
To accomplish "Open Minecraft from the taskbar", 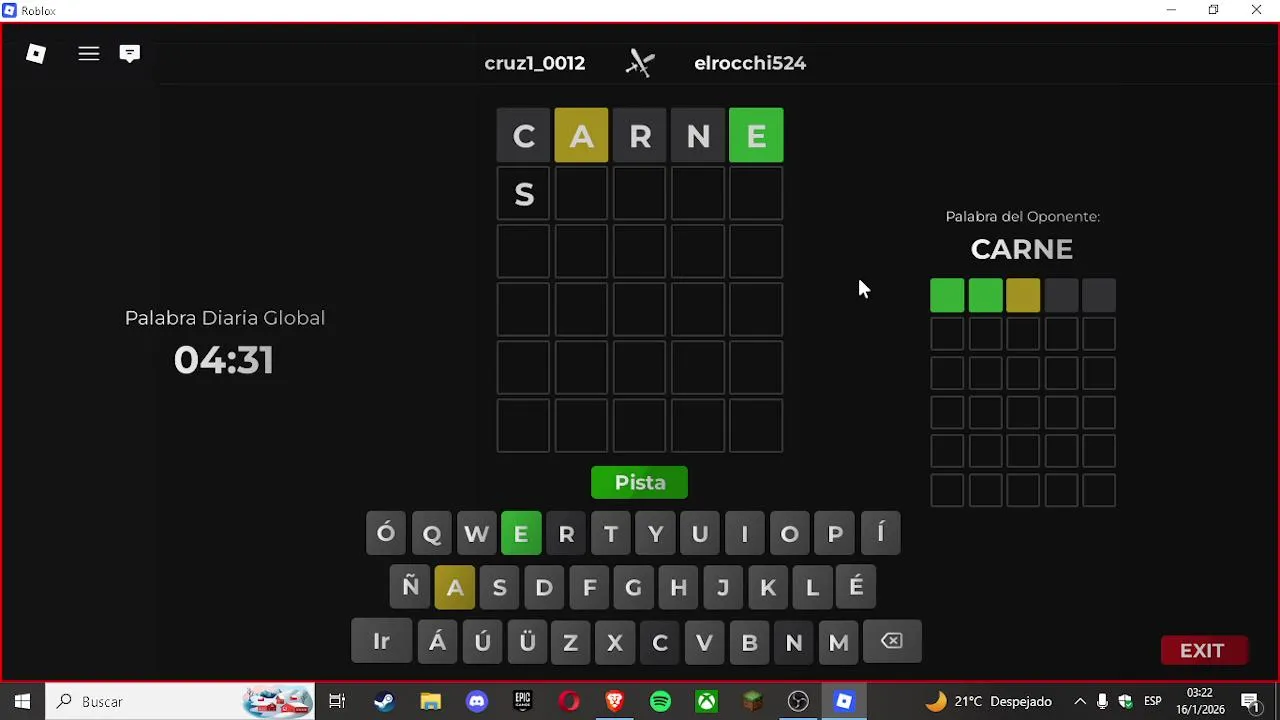I will [x=752, y=702].
